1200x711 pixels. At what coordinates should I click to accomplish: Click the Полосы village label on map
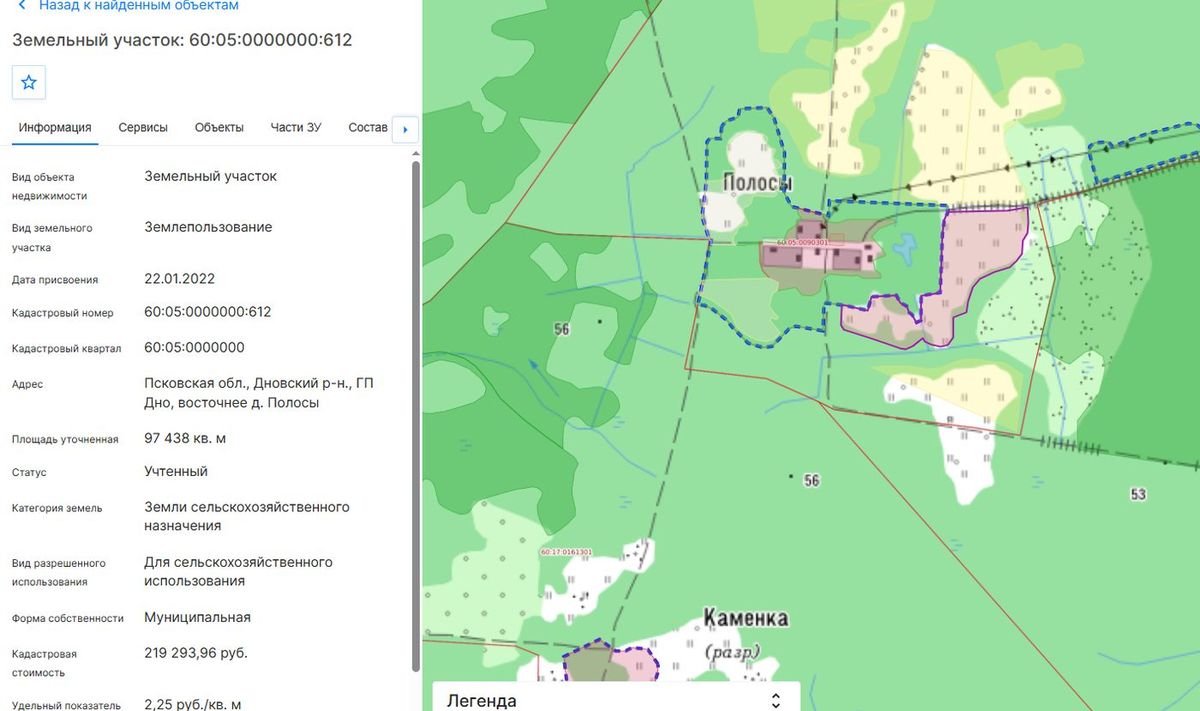[x=758, y=181]
